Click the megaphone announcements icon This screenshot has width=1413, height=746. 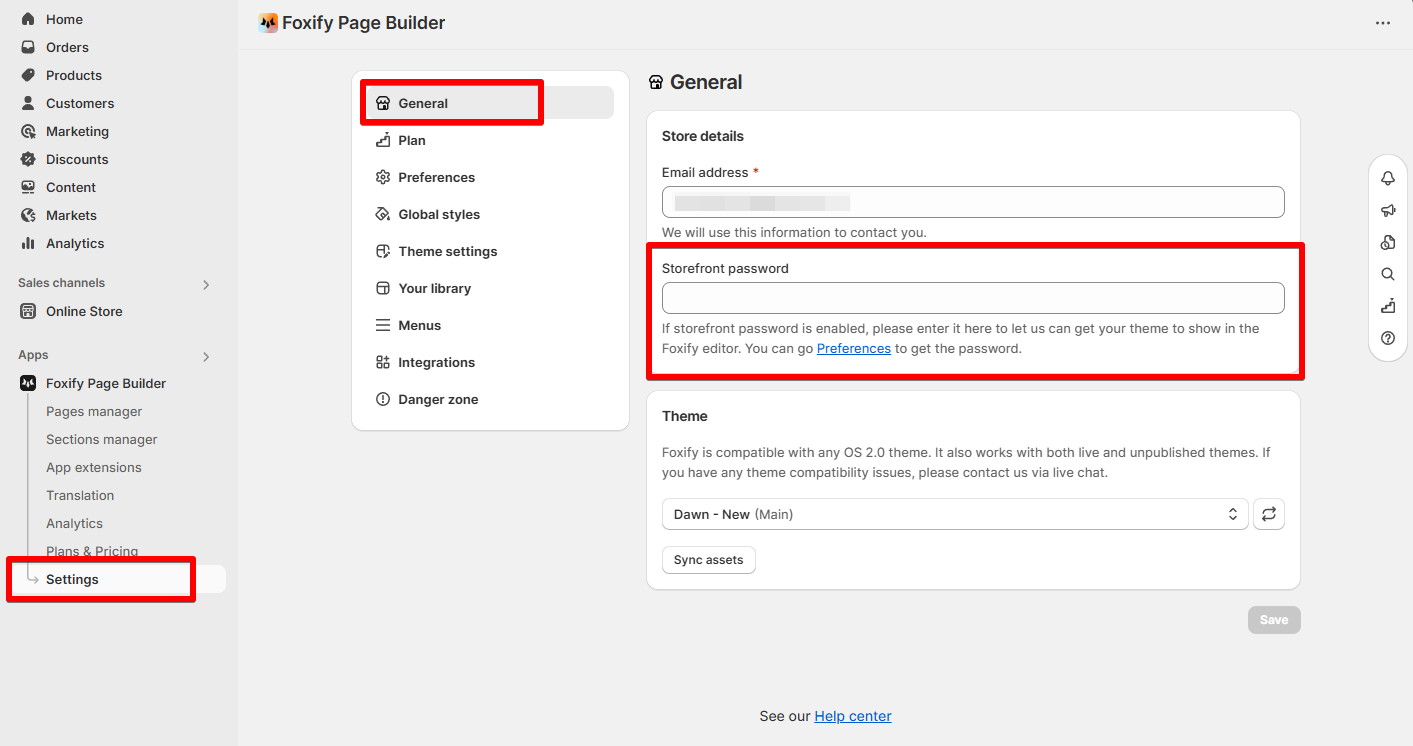pos(1387,210)
